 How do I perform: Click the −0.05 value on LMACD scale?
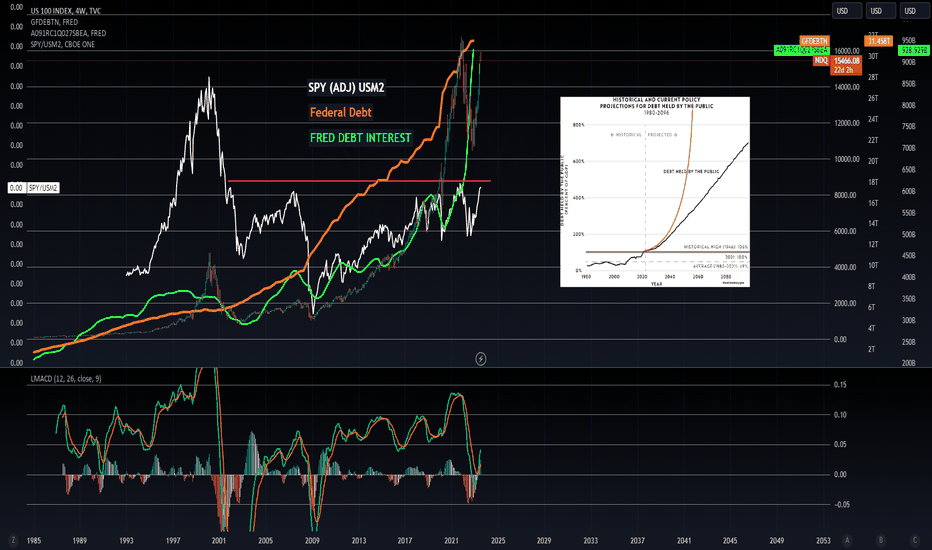click(841, 504)
